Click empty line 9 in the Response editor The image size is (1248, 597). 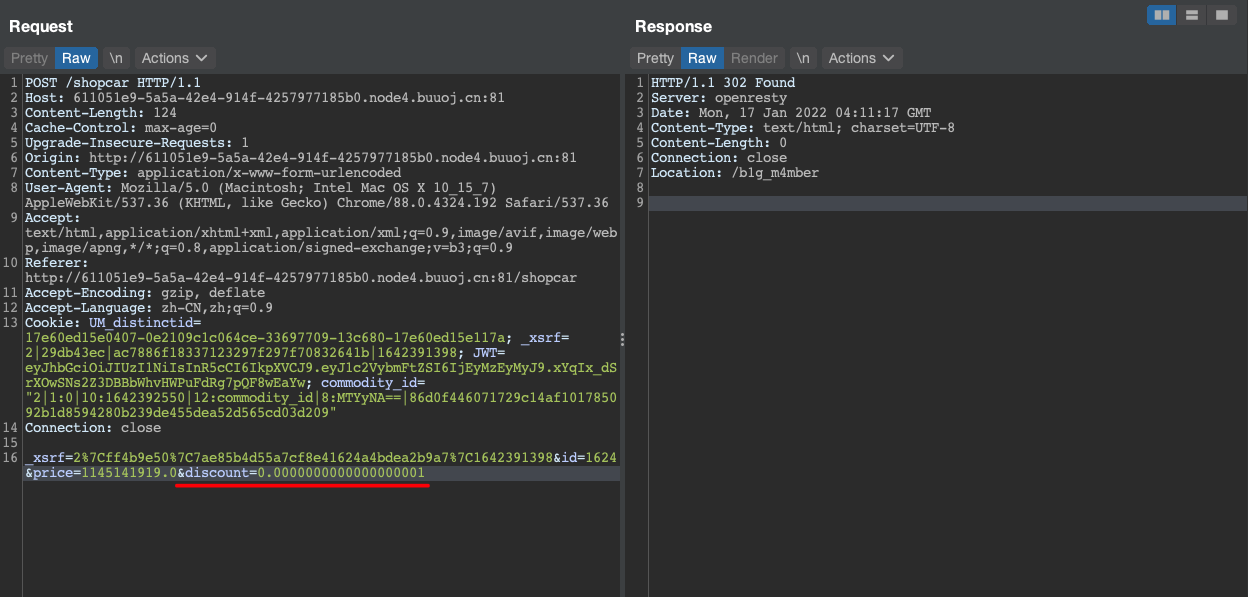click(x=947, y=203)
